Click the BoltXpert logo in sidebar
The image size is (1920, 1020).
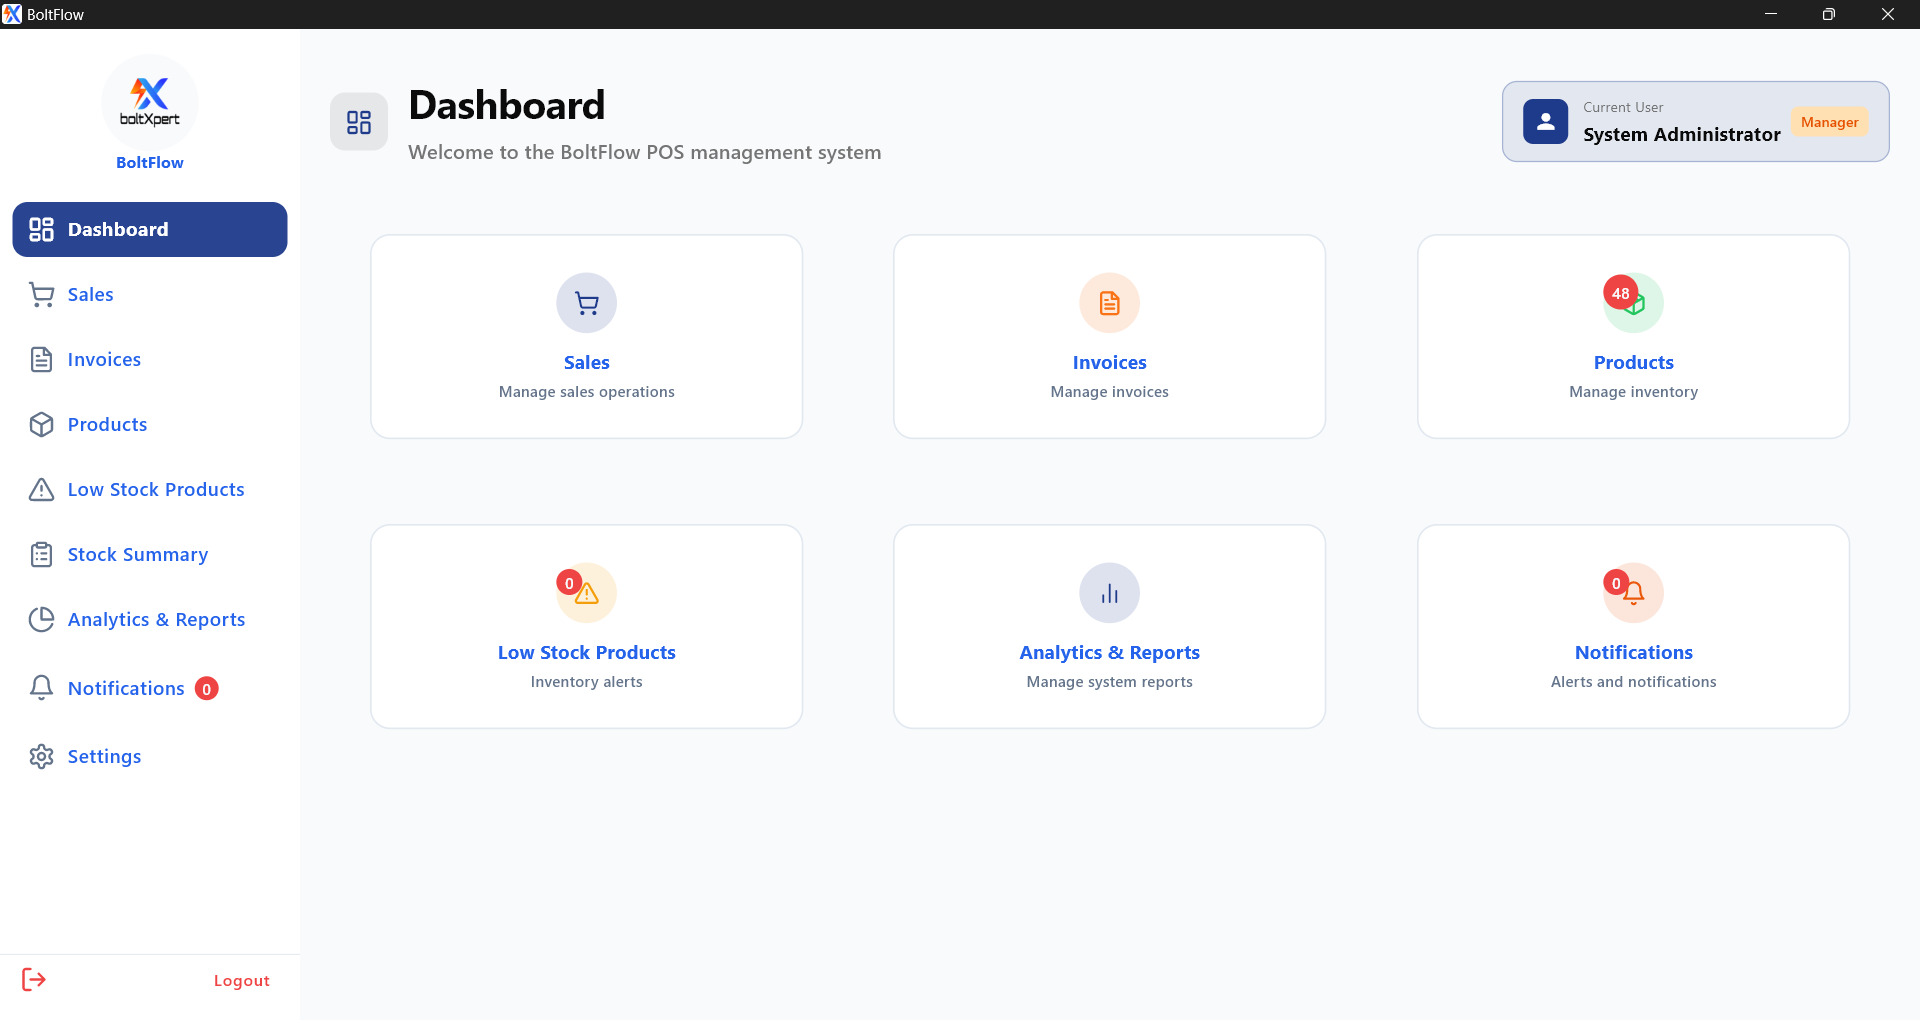(x=150, y=102)
